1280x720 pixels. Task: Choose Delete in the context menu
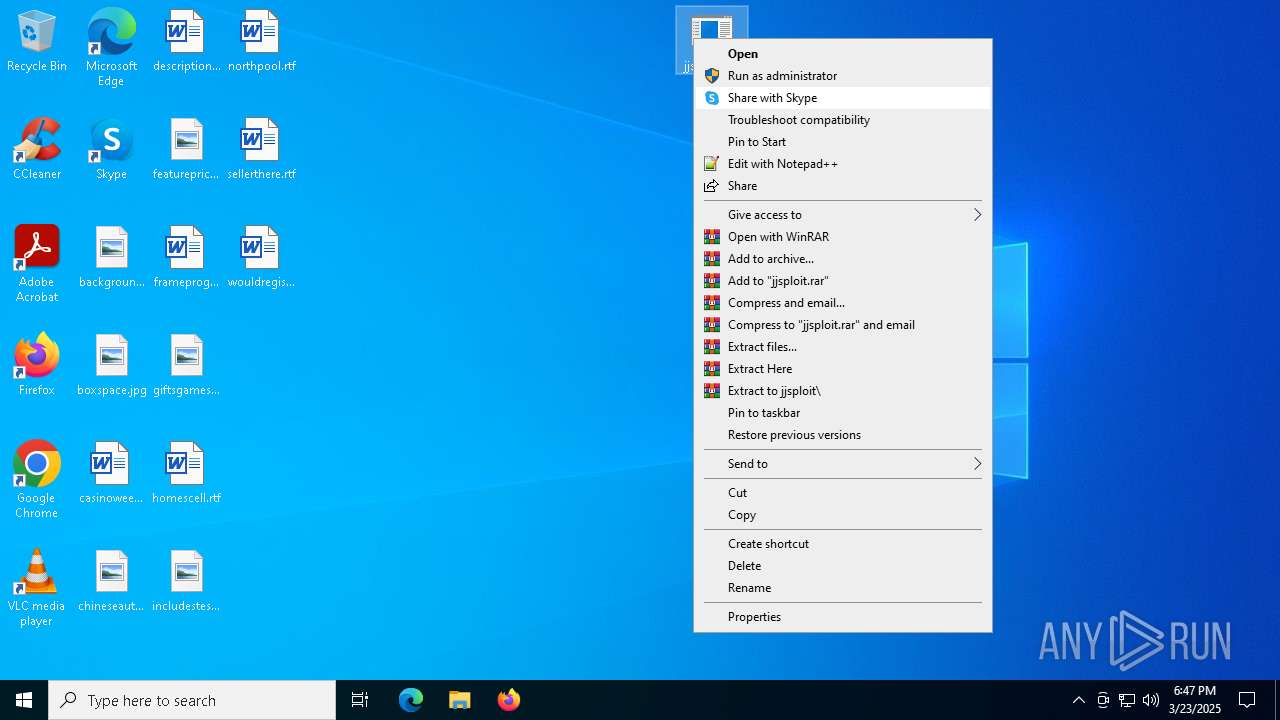[x=843, y=566]
